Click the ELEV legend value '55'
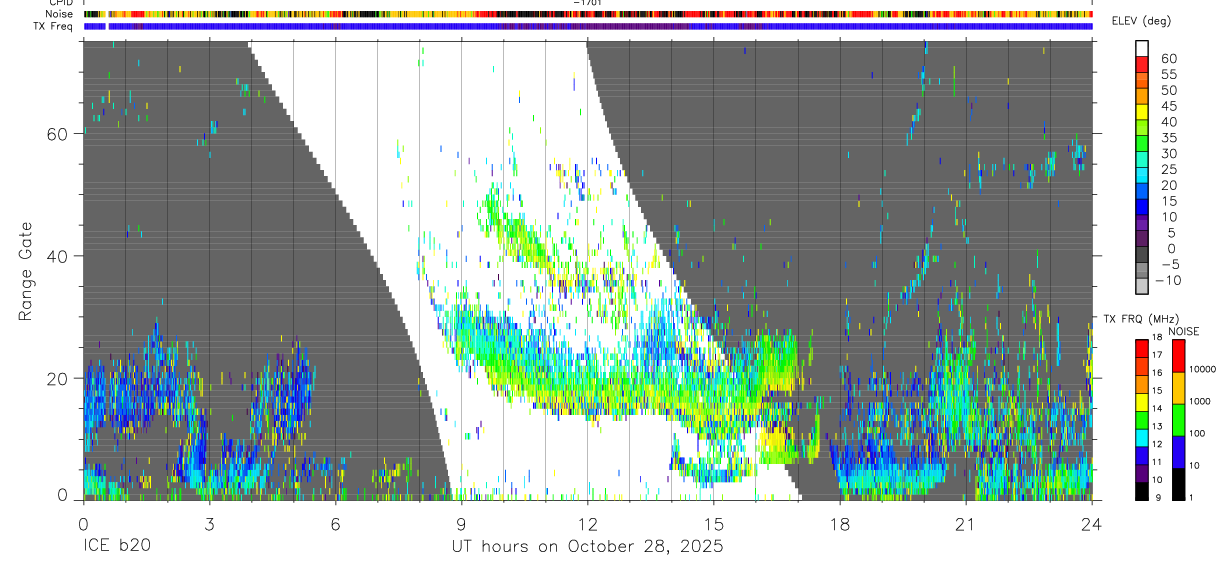Image resolution: width=1228 pixels, height=567 pixels. (x=1168, y=74)
